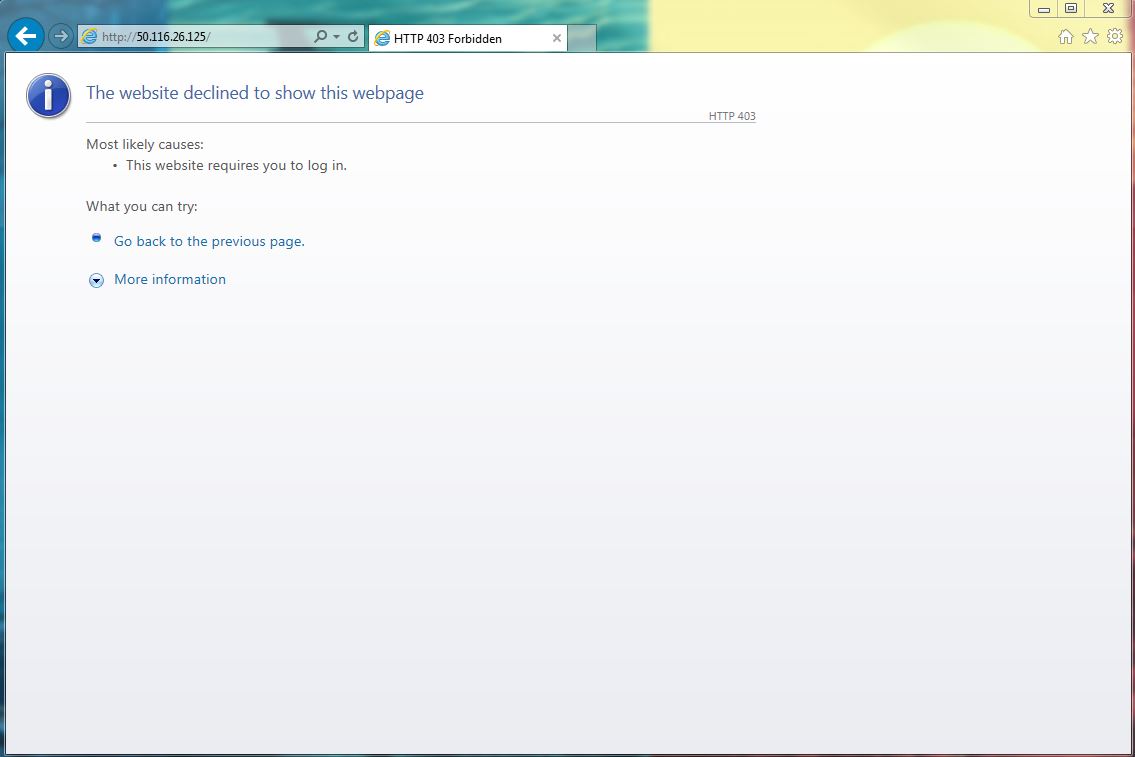Click the 'HTTP 403' error code text
This screenshot has height=757, width=1135.
[732, 116]
